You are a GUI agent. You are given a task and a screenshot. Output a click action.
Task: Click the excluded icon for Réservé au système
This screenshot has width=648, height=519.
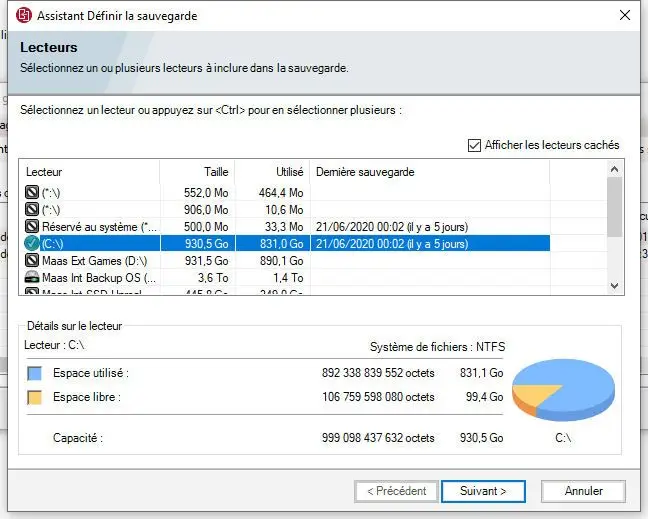(x=32, y=226)
